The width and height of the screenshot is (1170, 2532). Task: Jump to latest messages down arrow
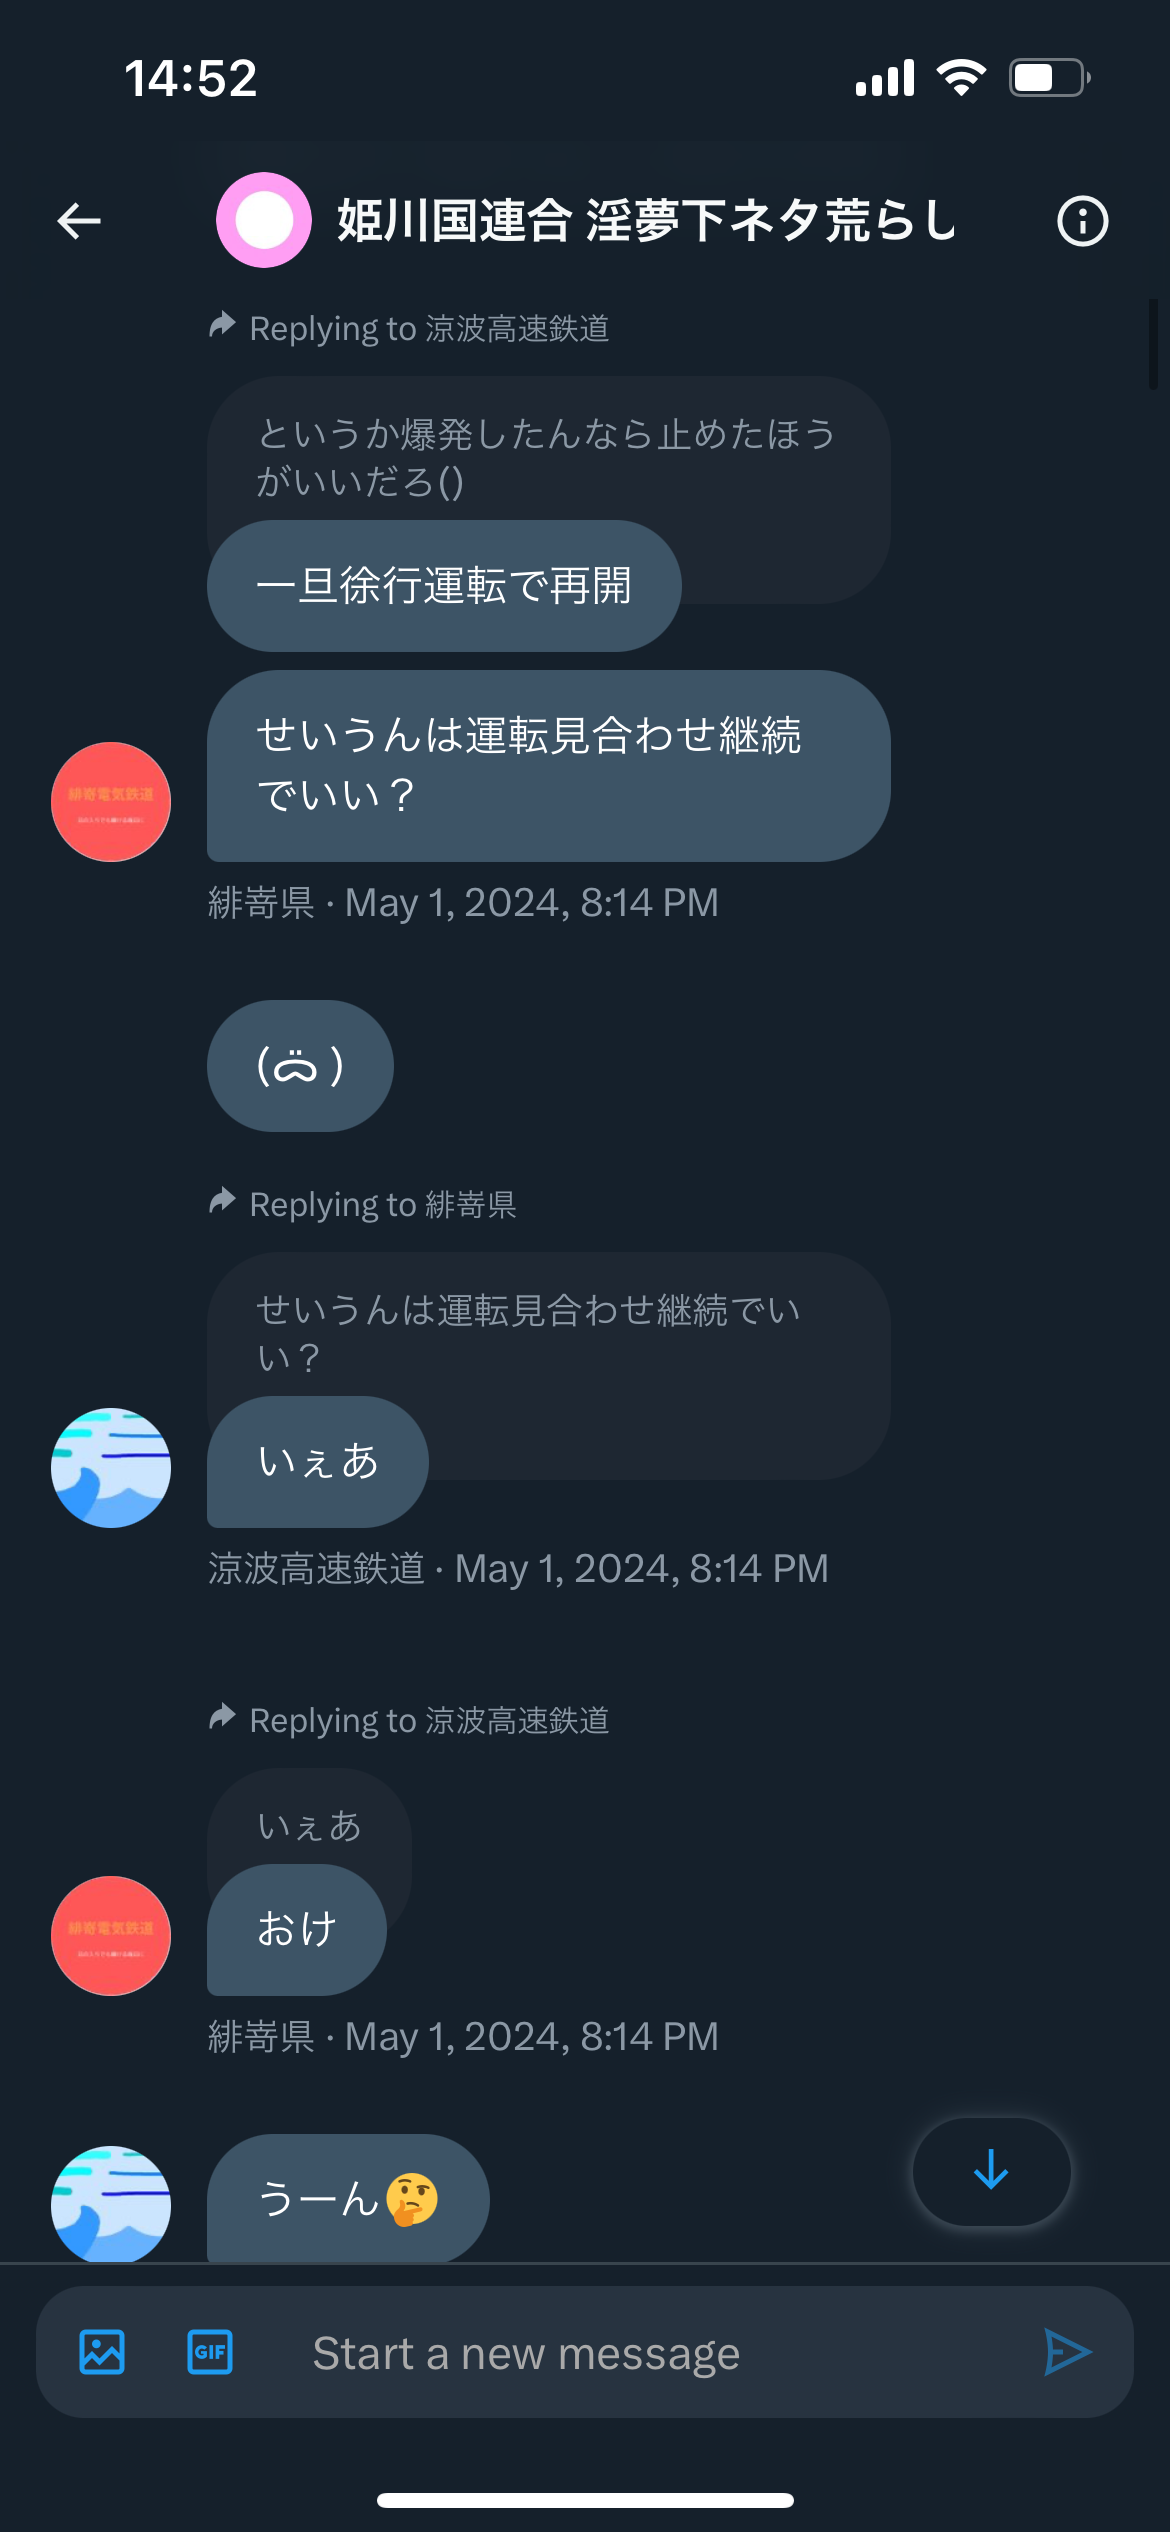click(x=991, y=2171)
